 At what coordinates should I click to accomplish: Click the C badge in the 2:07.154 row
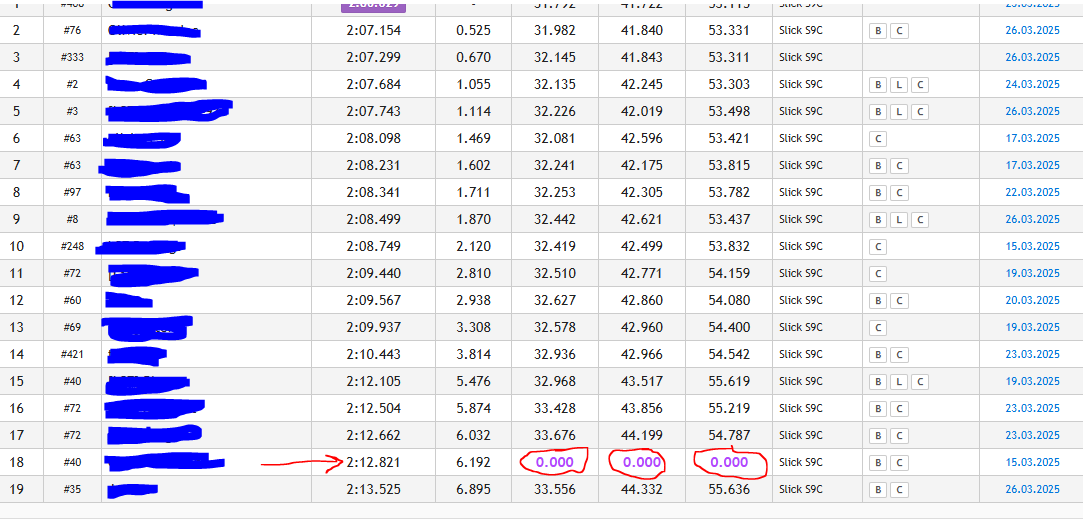tap(899, 30)
